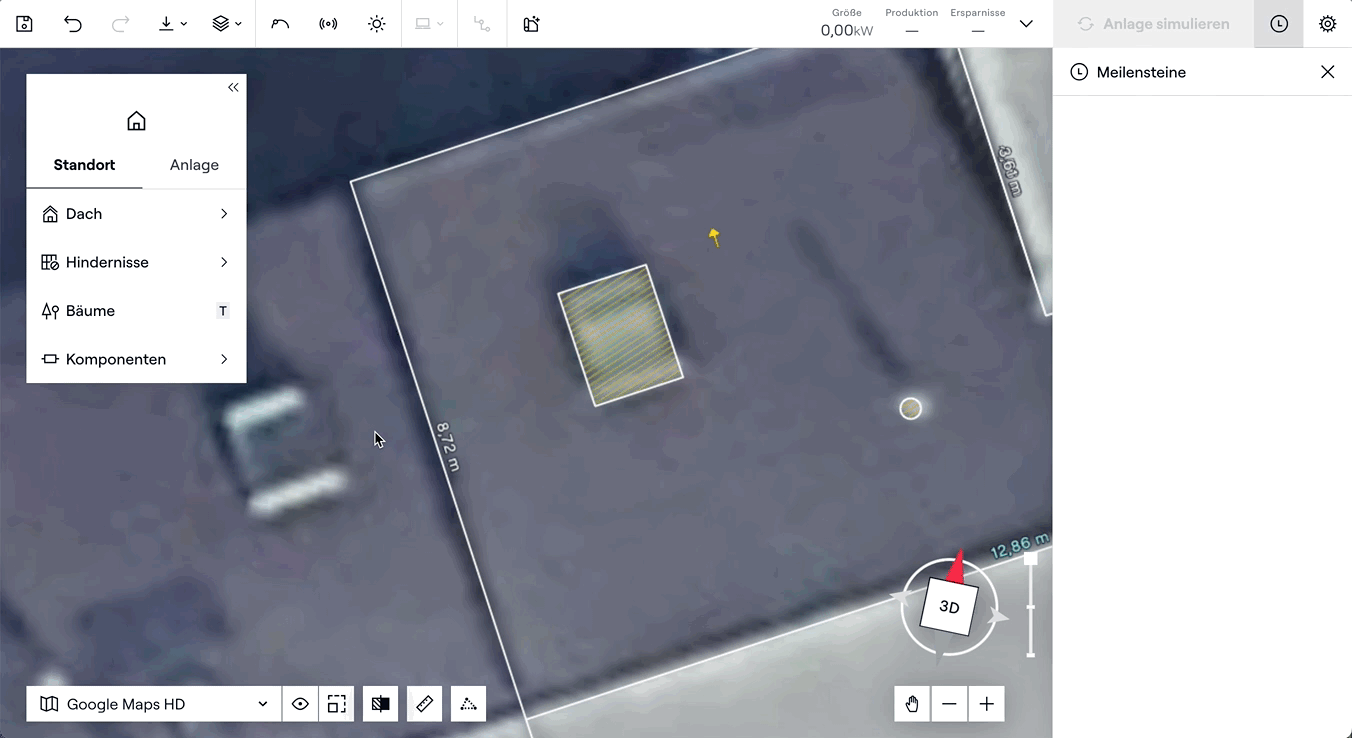Close the Meilensteine panel

click(1327, 72)
